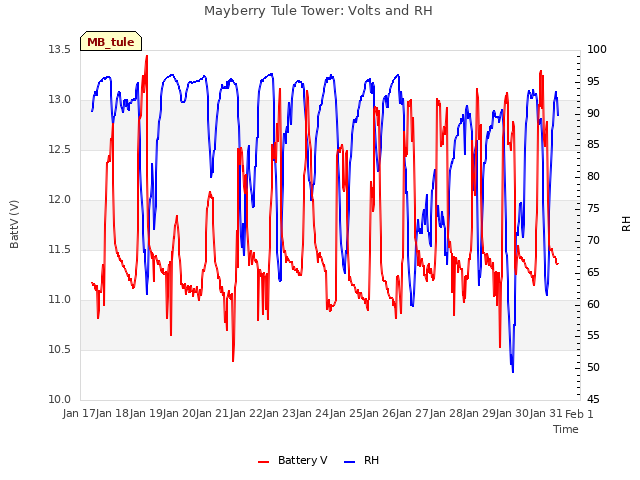Toggle the Battery V legend entry
Screen dimensions: 640x480
[292, 460]
